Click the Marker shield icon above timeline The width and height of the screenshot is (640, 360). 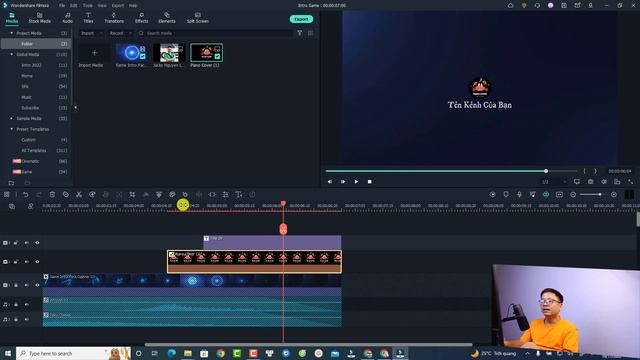(506, 195)
